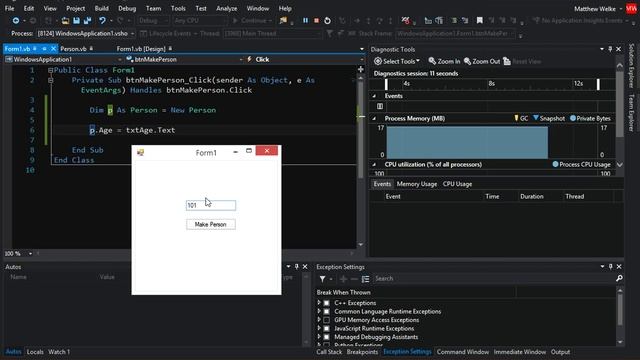Toggle Managed Debugging Assistants checkbox
Screen dimensions: 640x360
(327, 337)
